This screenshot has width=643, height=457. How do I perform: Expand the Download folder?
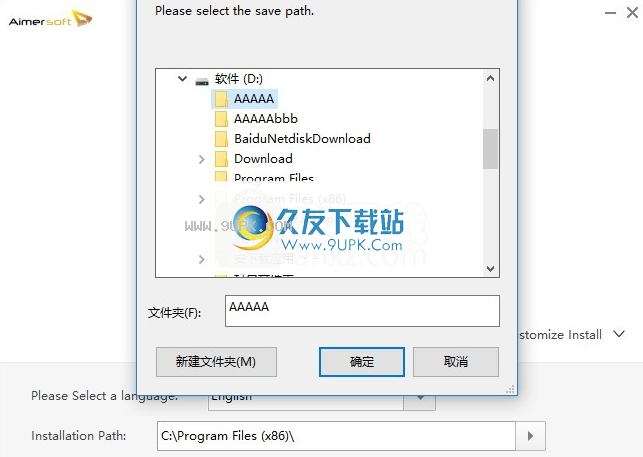coord(201,159)
